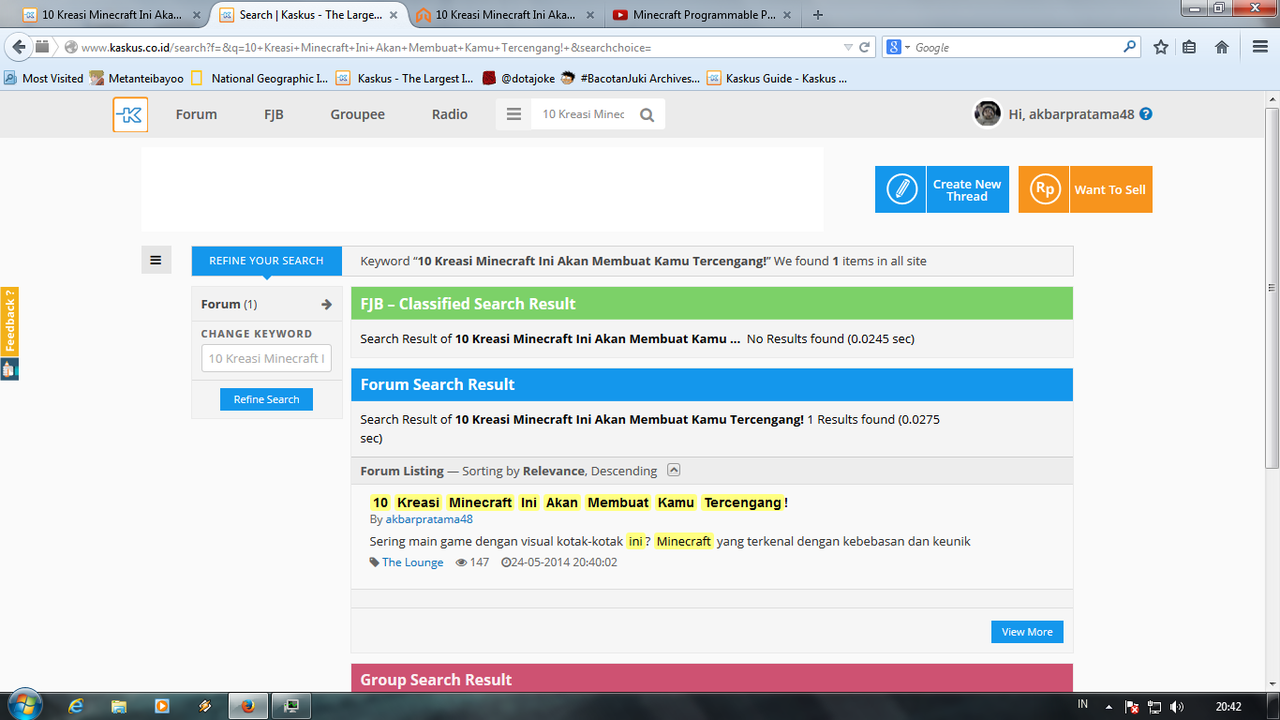Switch to first 10 Kreasi Minecraft tab

tap(111, 15)
